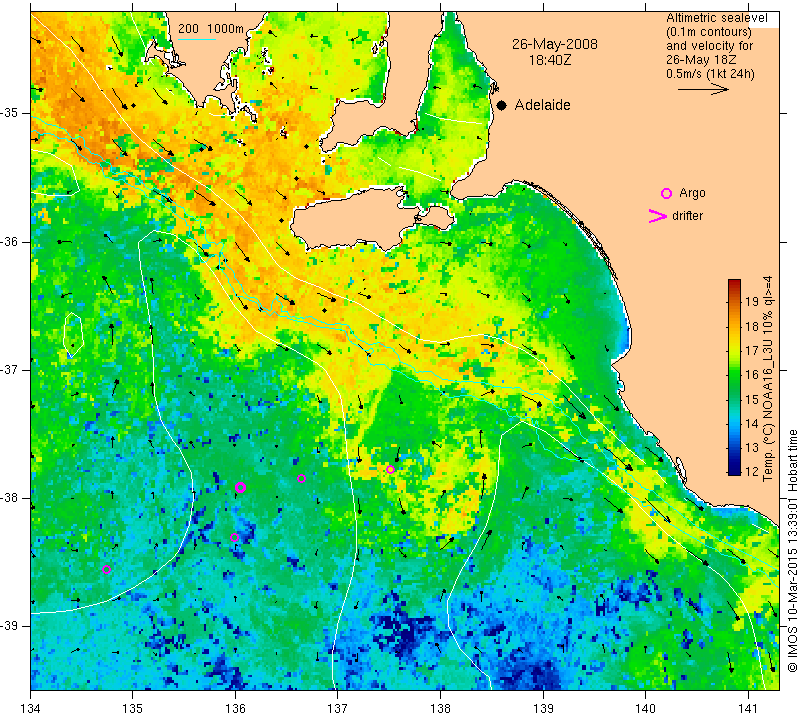
Task: Click the cyan depth contour legend line
Action: click(197, 39)
